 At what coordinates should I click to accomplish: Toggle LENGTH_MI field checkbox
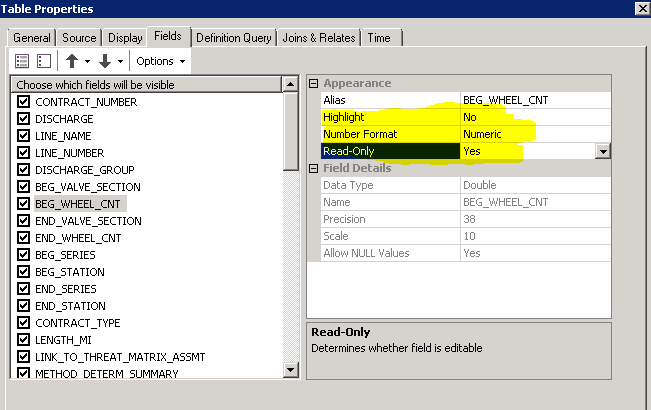[24, 340]
